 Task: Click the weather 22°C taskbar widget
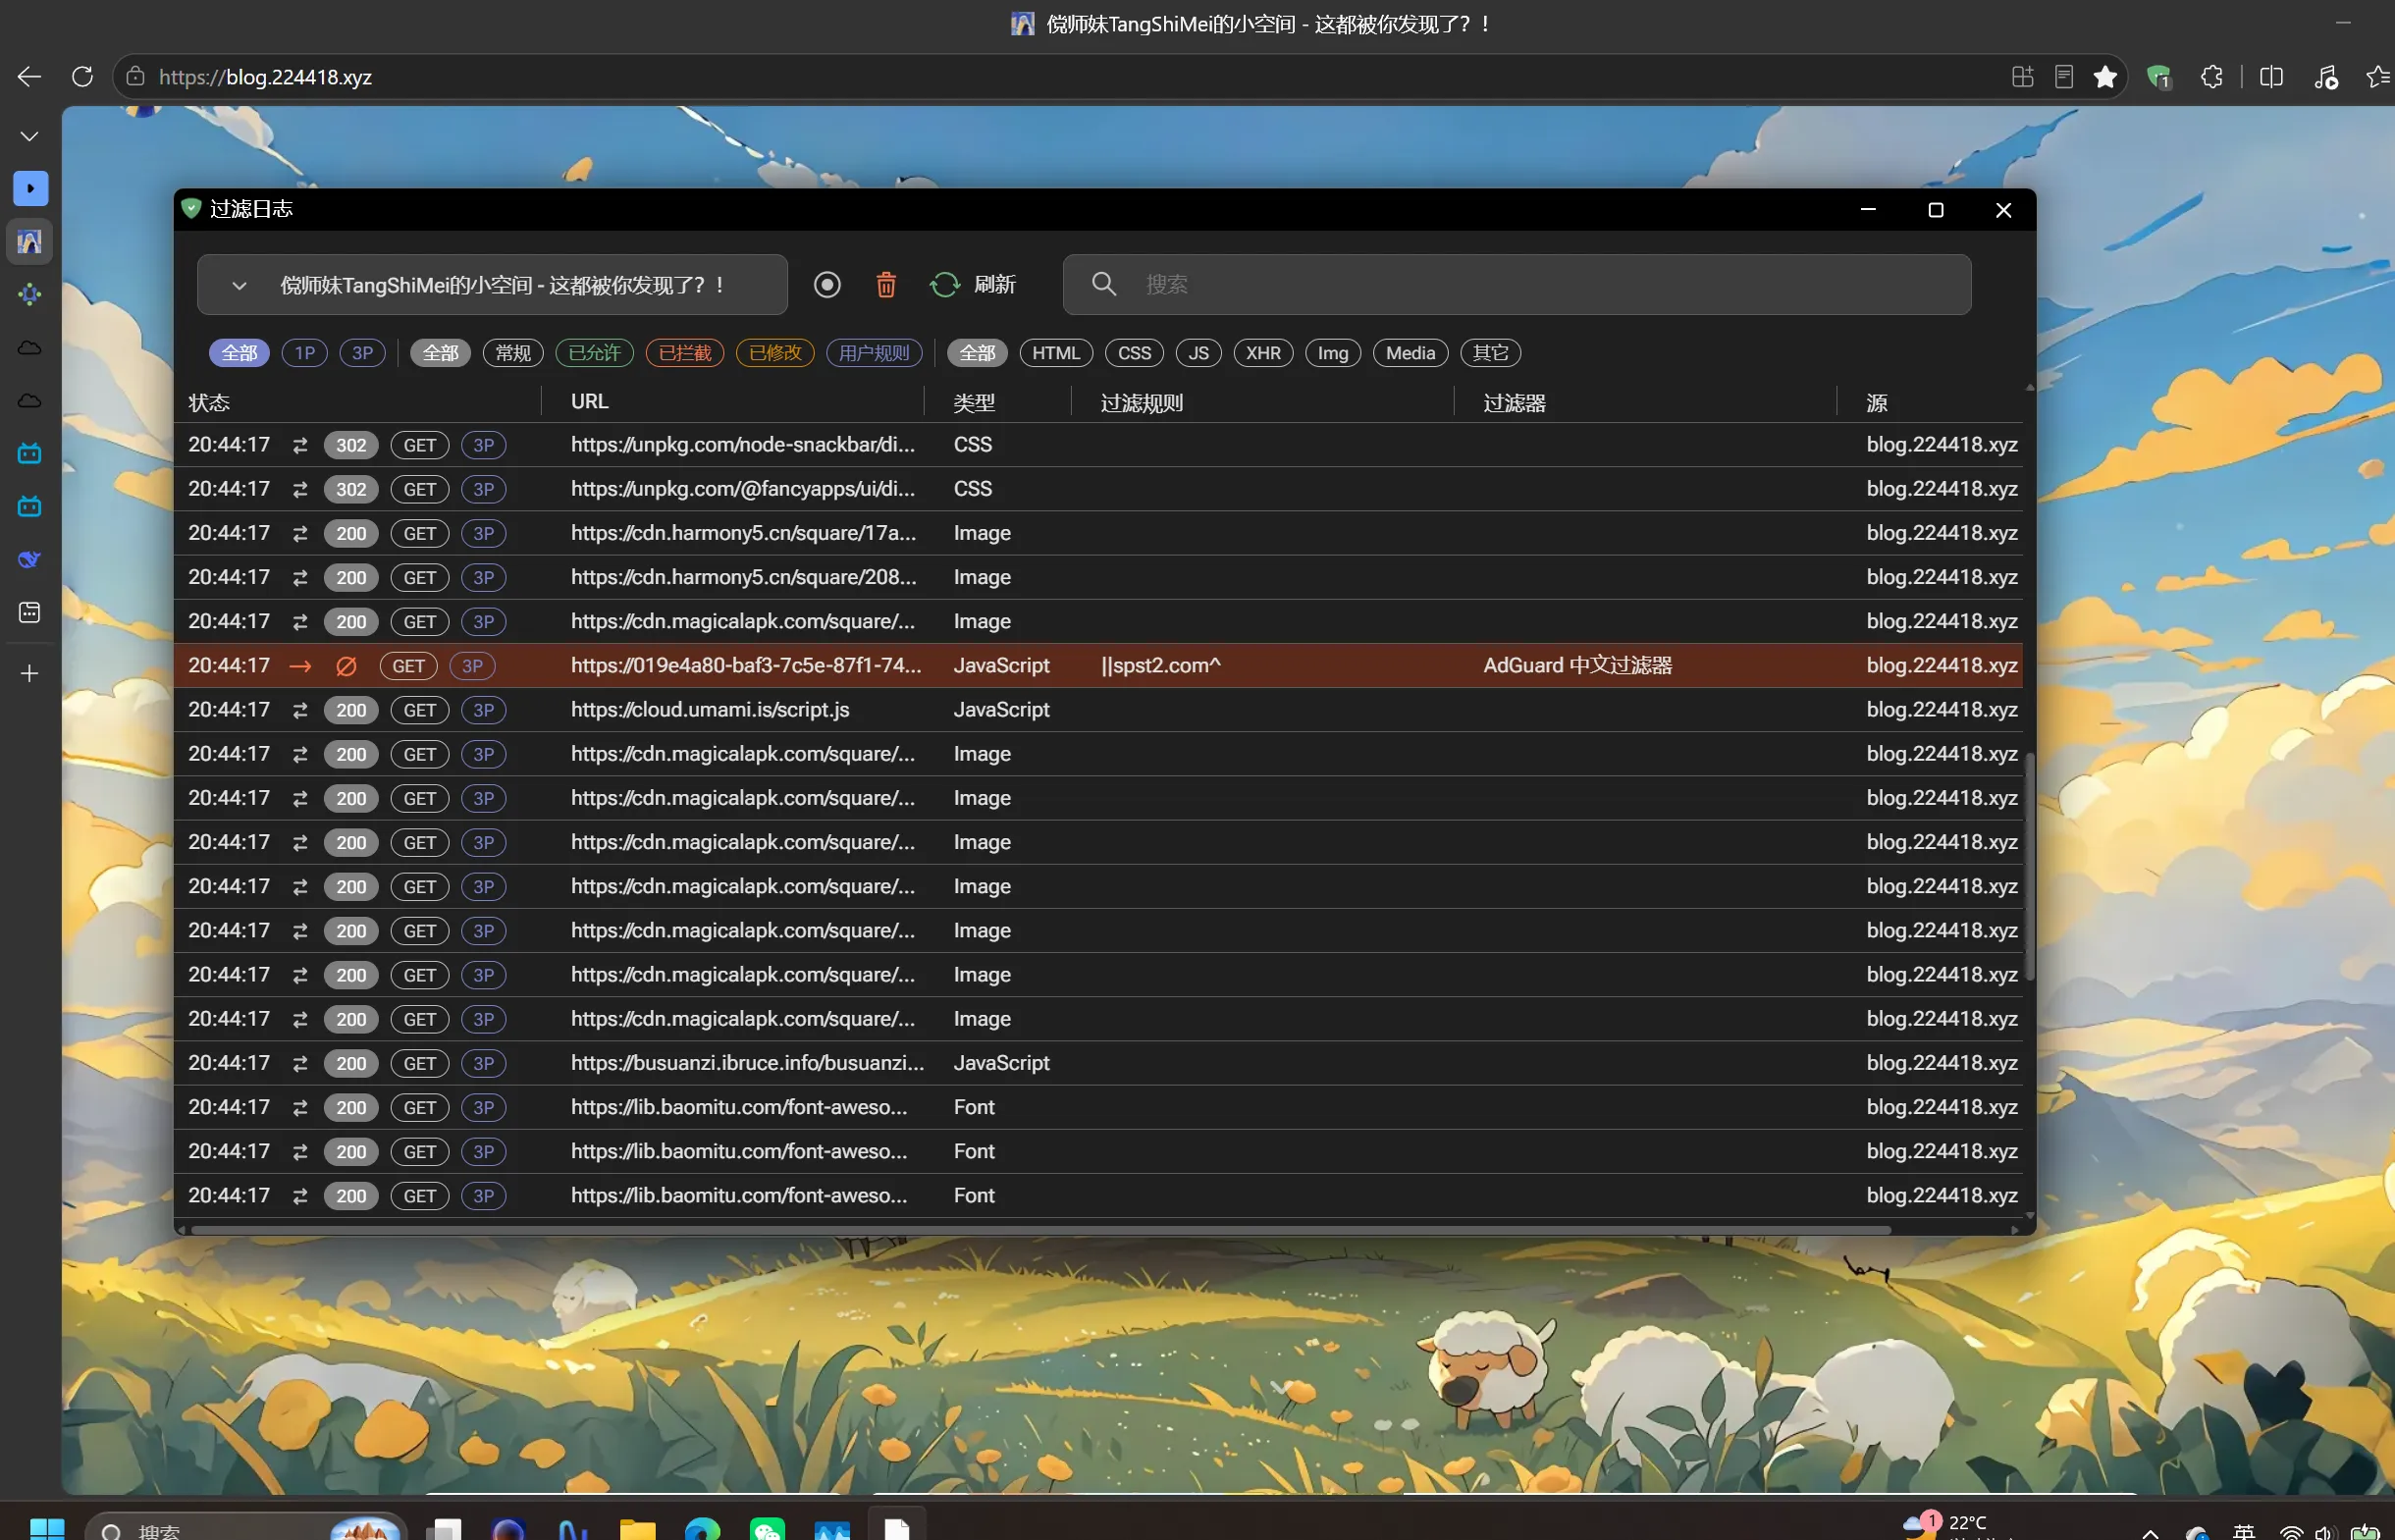point(1946,1525)
